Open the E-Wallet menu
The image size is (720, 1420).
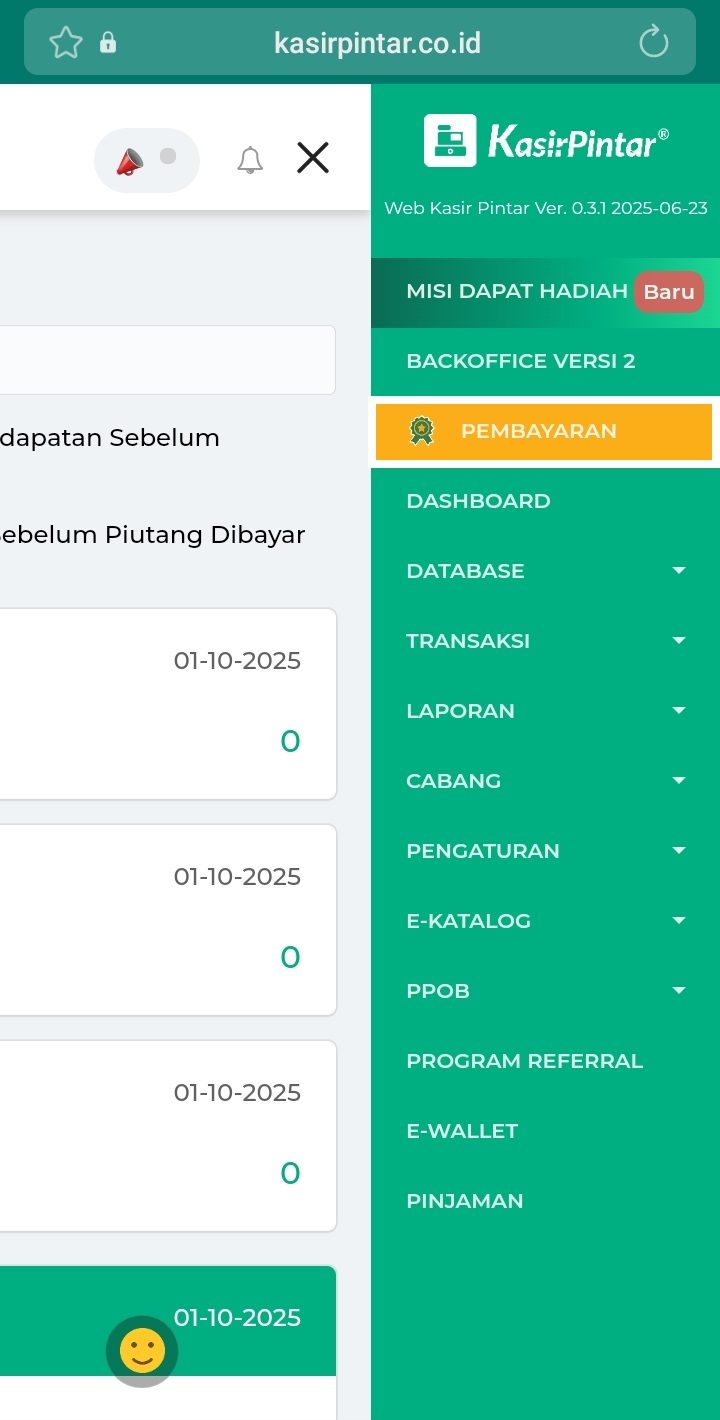click(462, 1131)
